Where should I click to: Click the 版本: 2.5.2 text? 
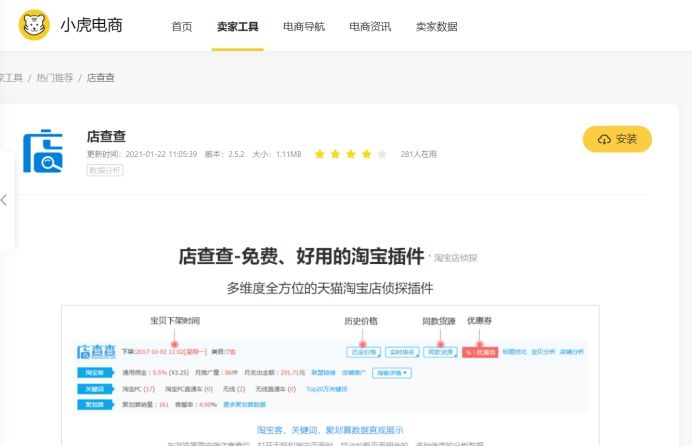225,154
